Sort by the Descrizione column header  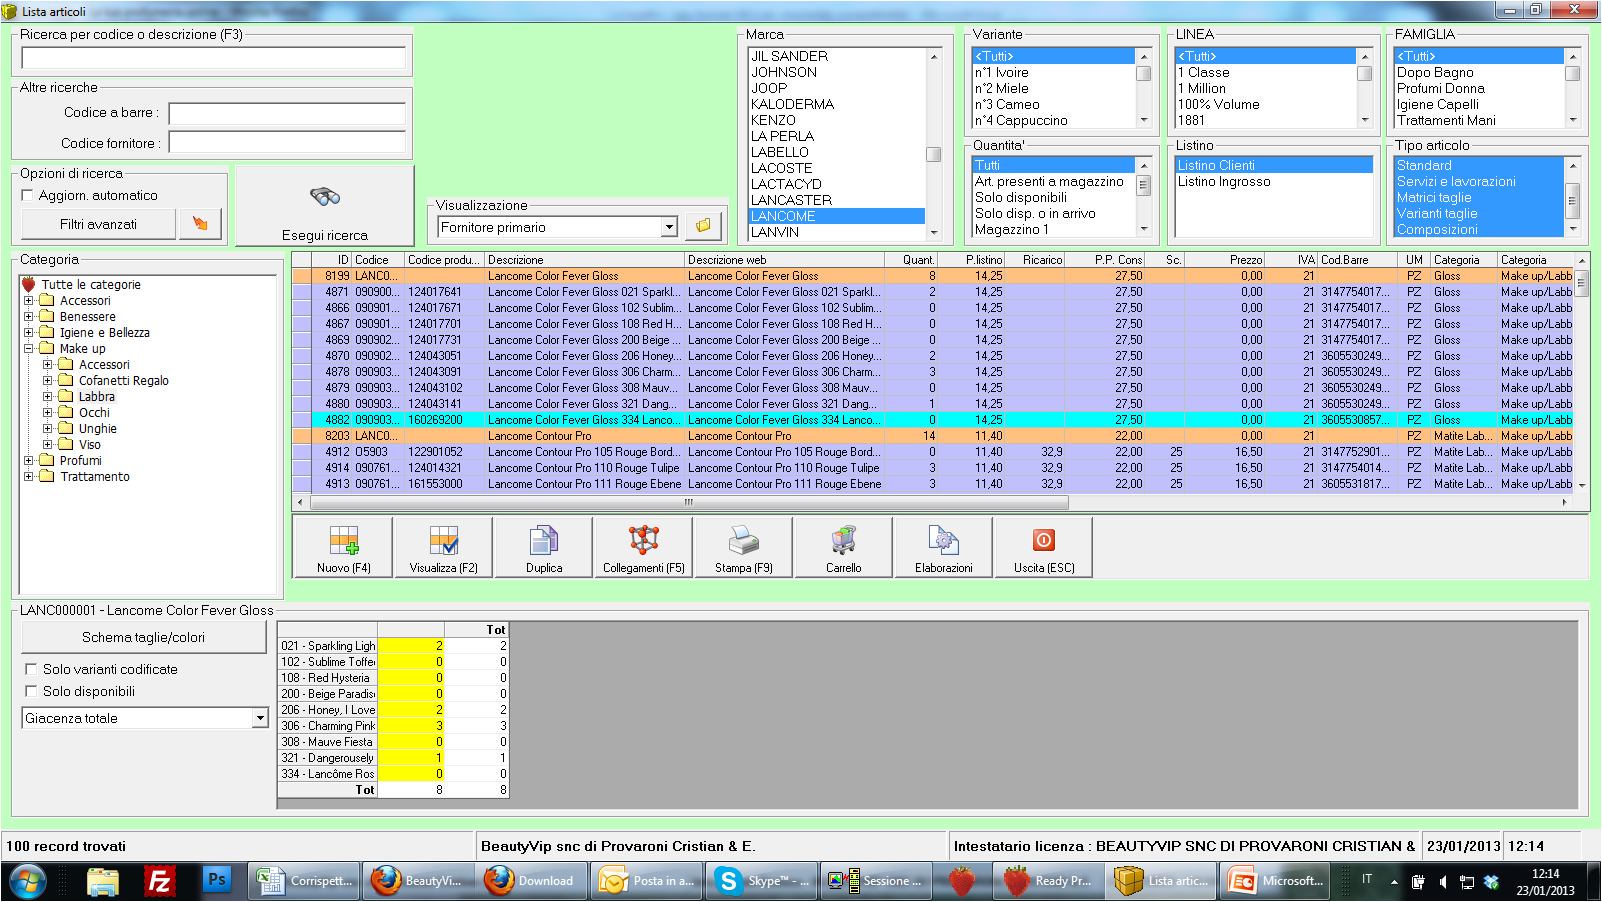point(585,259)
